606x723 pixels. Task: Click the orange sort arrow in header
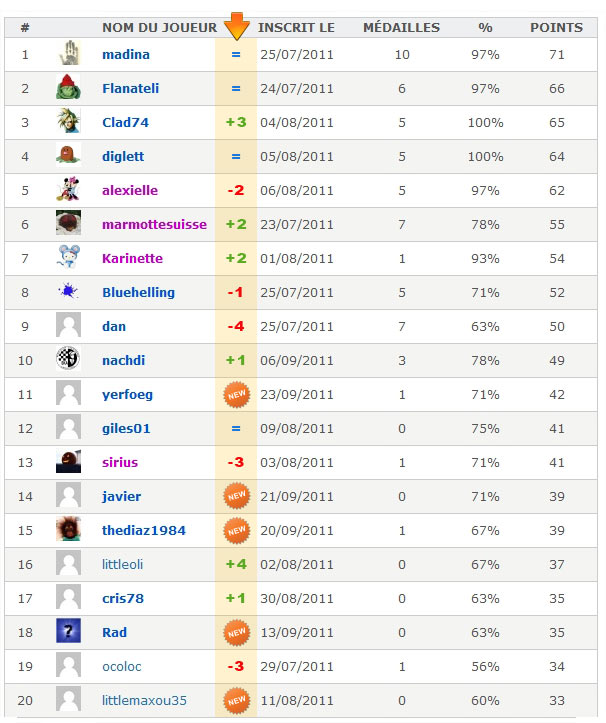(x=237, y=26)
